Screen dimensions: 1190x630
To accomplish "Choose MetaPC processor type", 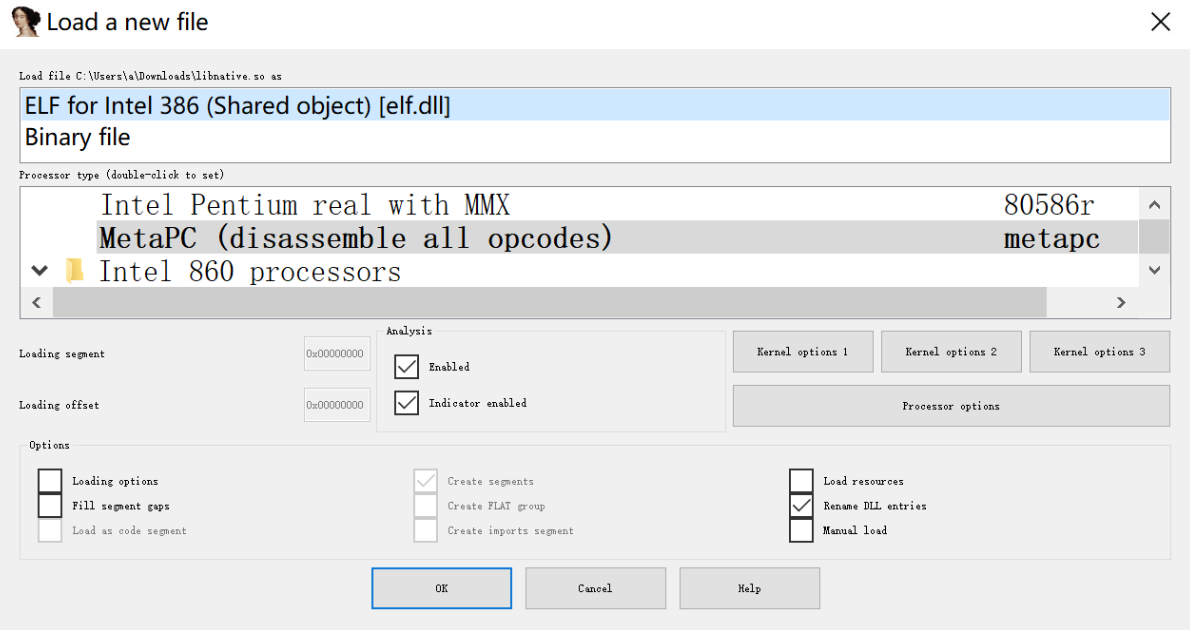I will 355,238.
